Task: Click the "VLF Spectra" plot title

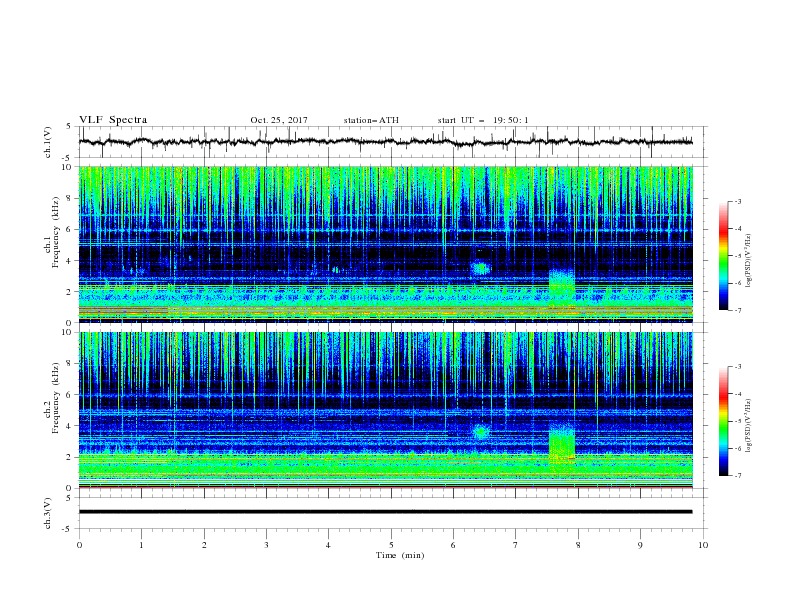Action: [113, 120]
